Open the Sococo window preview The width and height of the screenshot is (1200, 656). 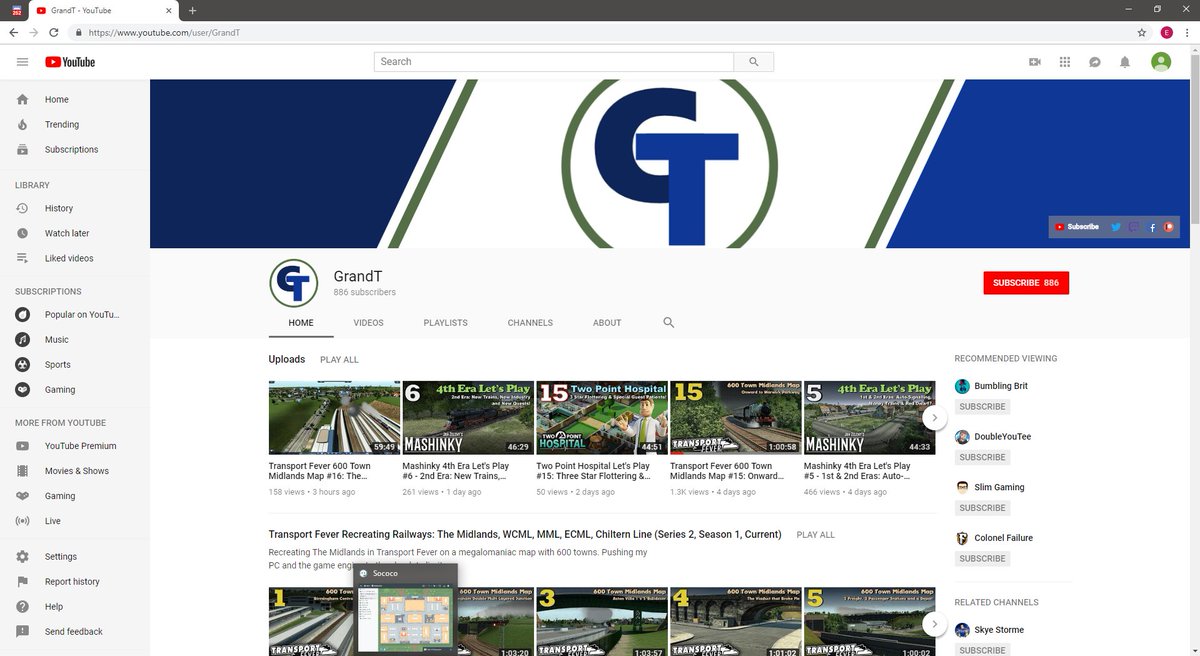(406, 608)
